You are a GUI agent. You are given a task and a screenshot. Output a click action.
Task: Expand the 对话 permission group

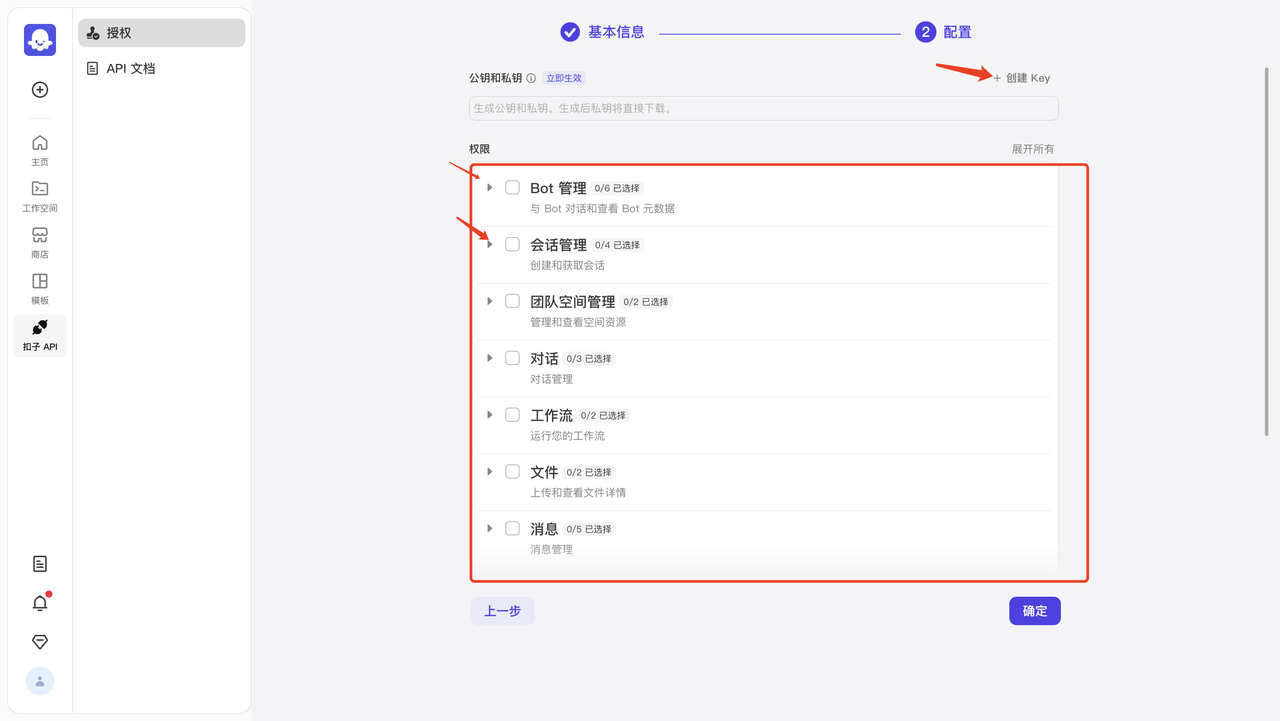(x=490, y=358)
